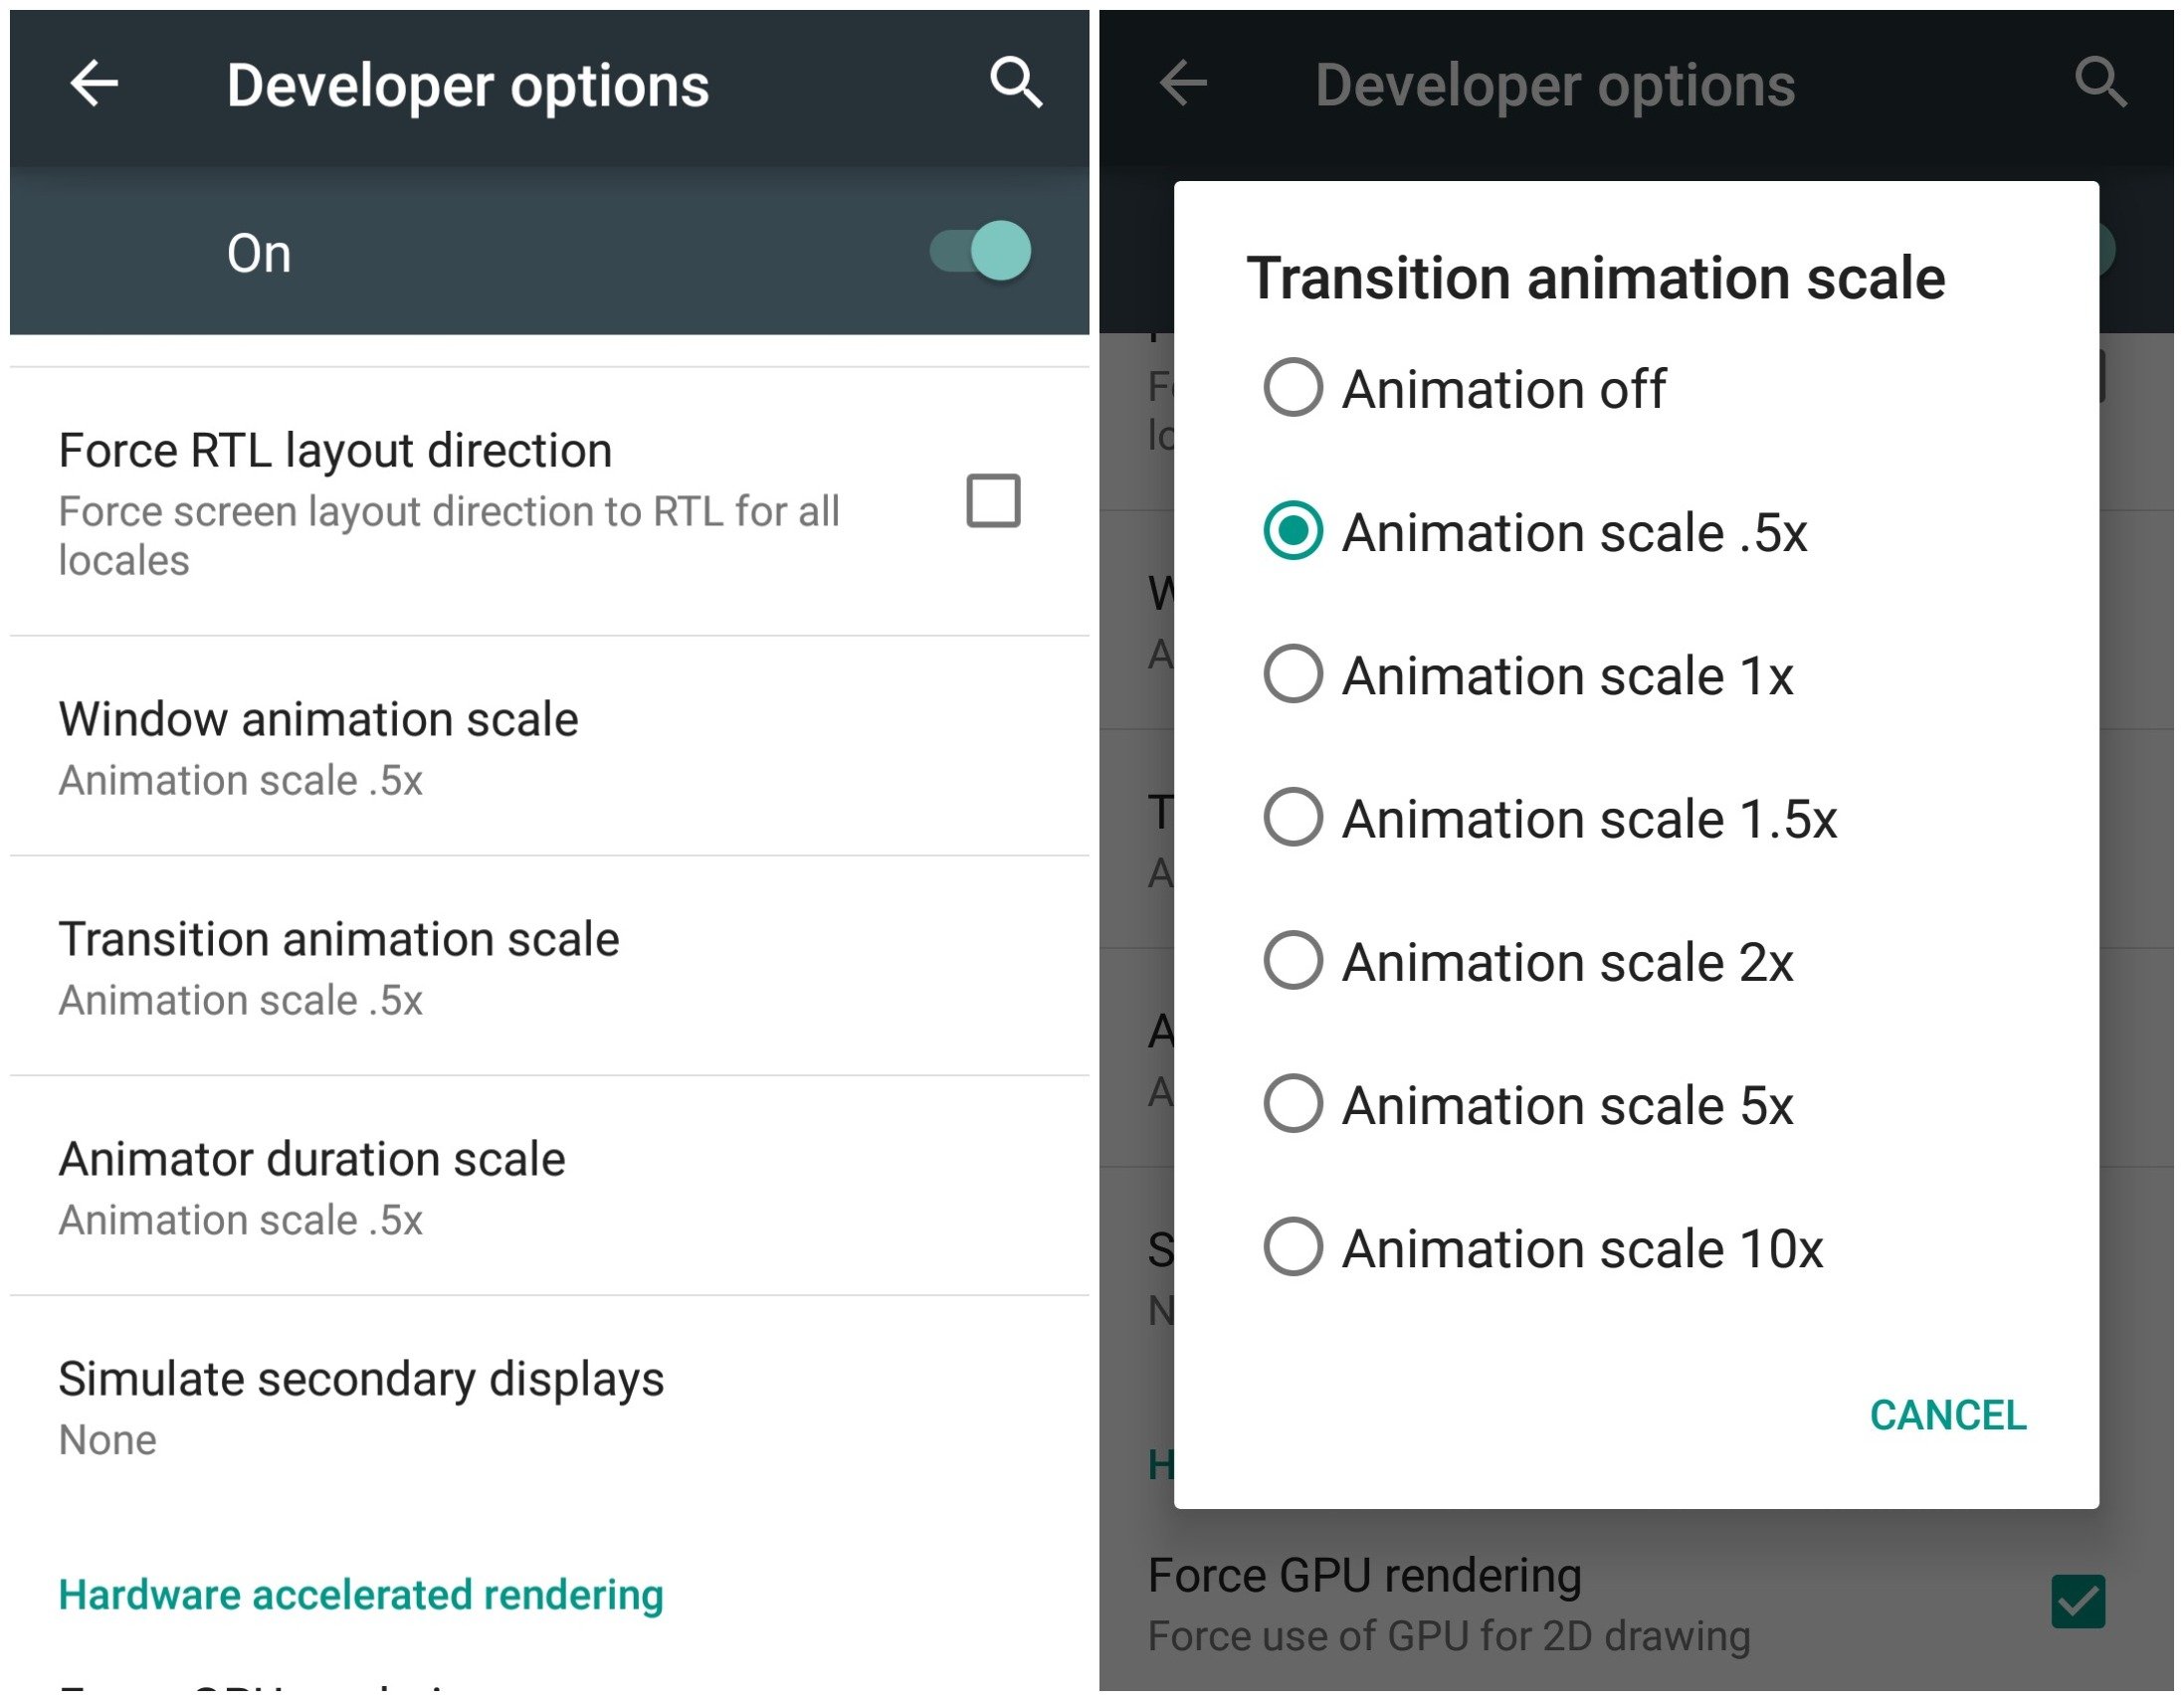Check the Force RTL layout direction checkbox
The image size is (2184, 1701).
[x=993, y=500]
